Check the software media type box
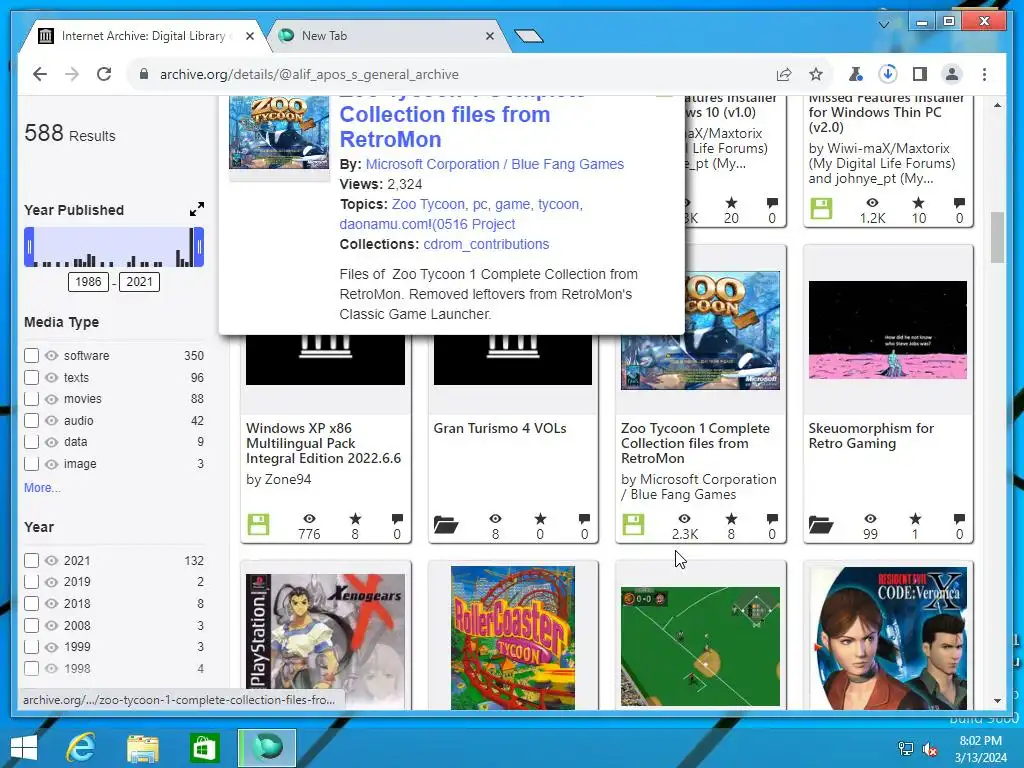 pyautogui.click(x=31, y=355)
